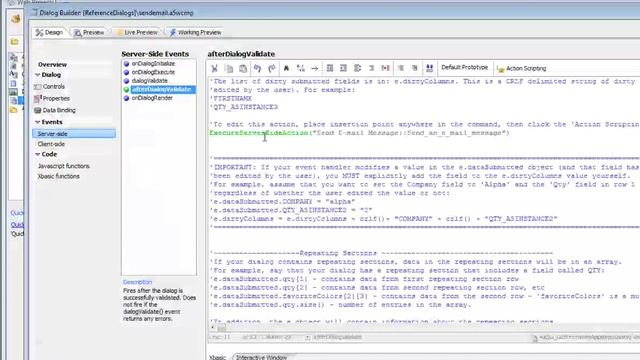Open the Controls item
This screenshot has height=360, width=640.
pyautogui.click(x=53, y=87)
